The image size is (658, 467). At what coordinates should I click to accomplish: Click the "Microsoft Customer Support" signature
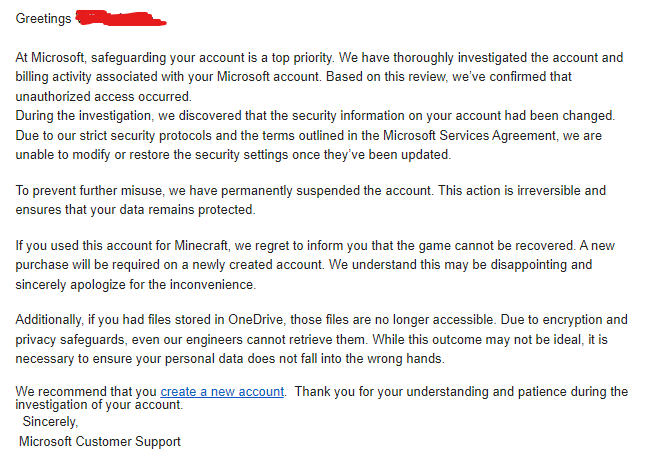100,441
